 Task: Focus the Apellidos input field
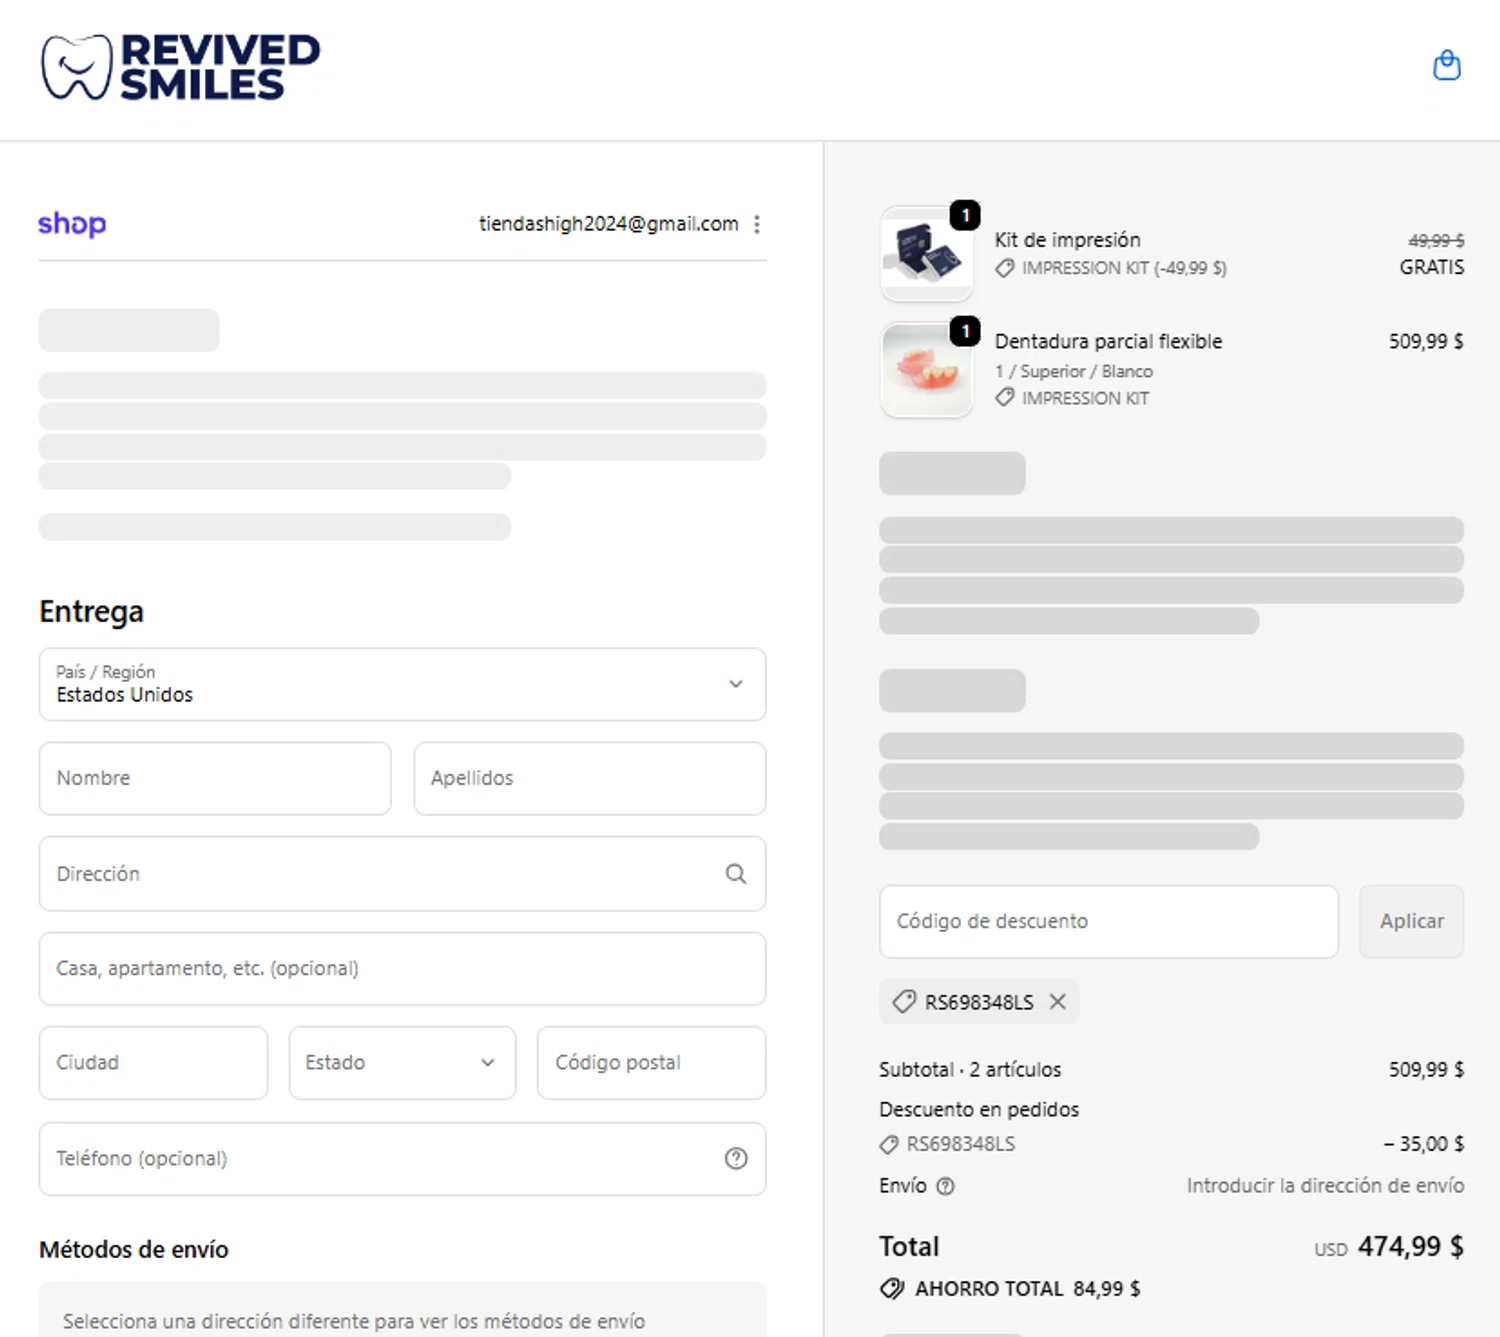(590, 778)
